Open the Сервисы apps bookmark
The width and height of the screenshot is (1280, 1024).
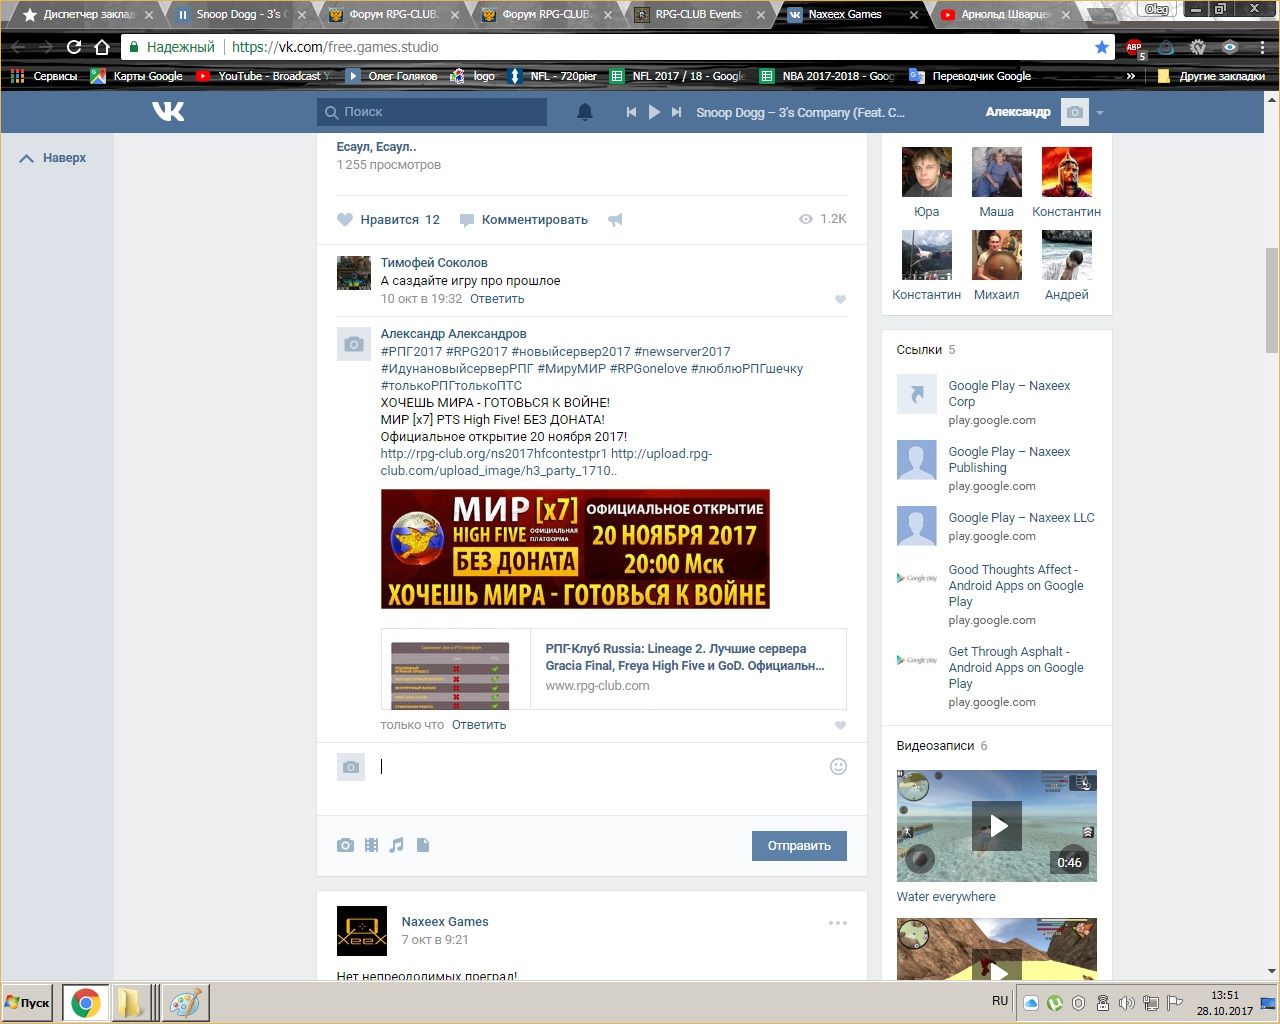click(44, 76)
